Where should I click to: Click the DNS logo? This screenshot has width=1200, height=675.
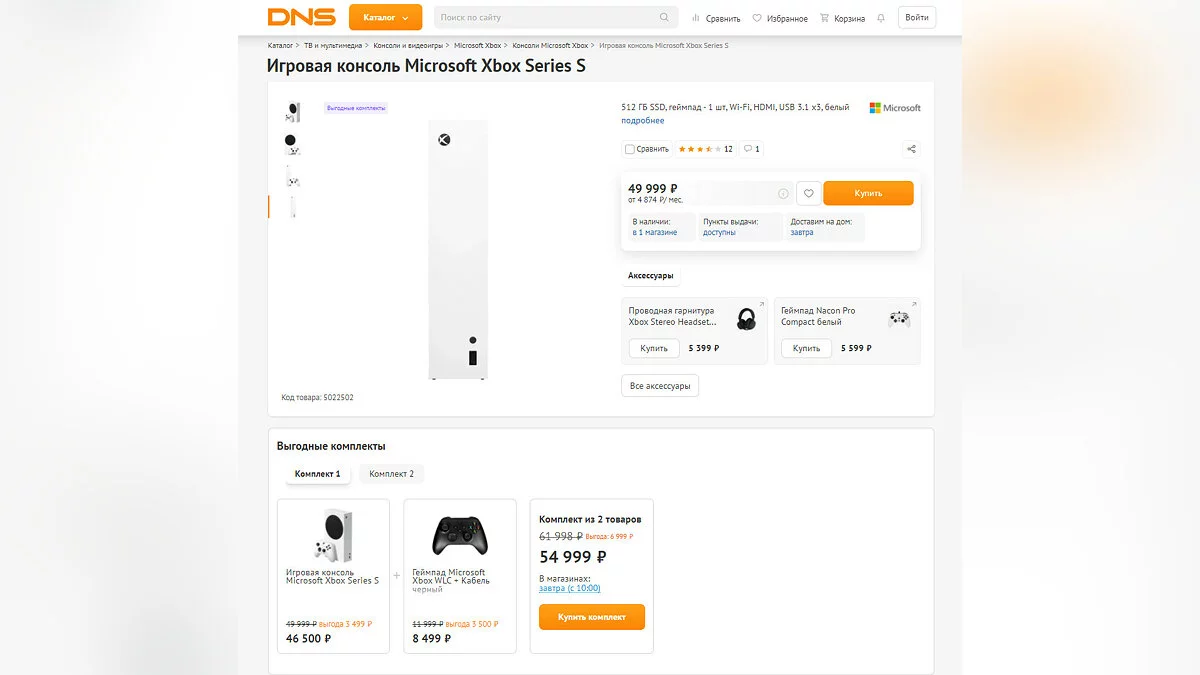(x=301, y=17)
